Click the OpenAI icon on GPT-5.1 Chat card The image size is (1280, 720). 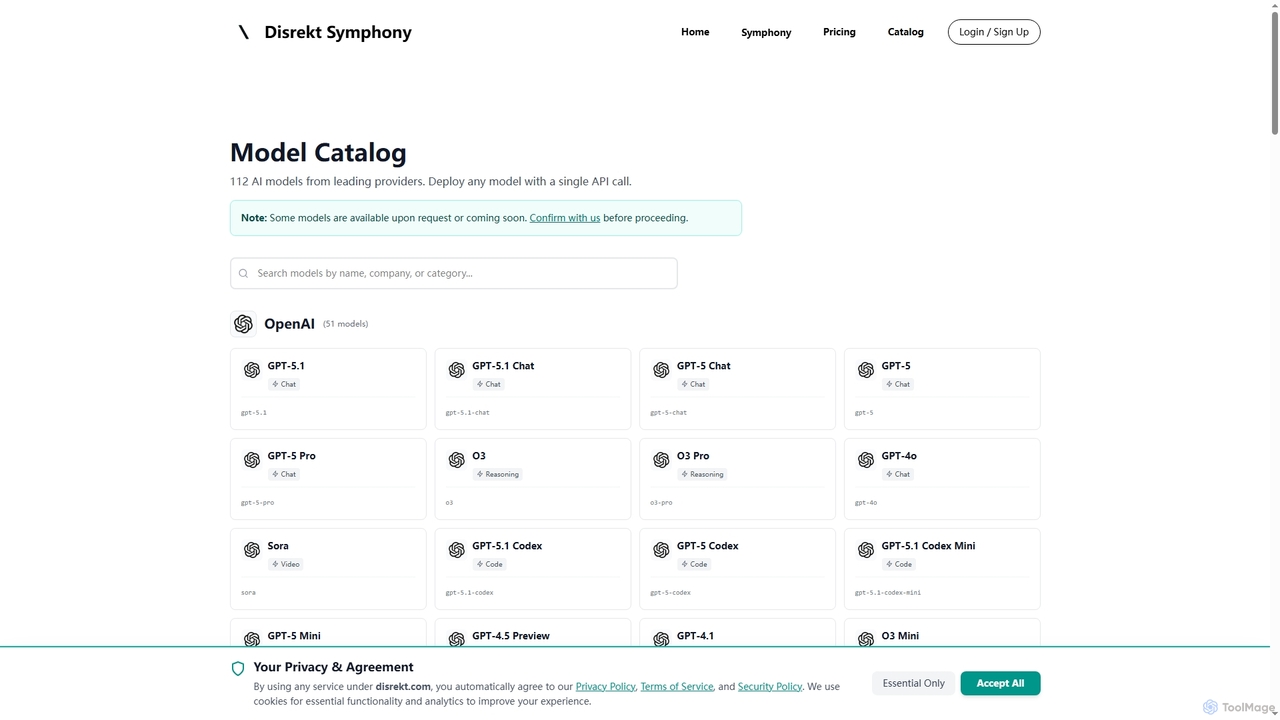point(457,370)
